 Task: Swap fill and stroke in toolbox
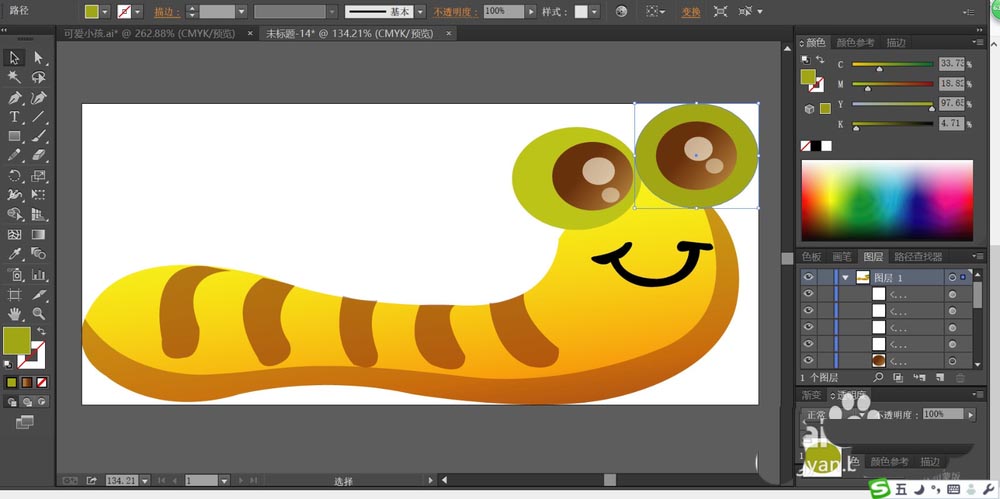(41, 331)
